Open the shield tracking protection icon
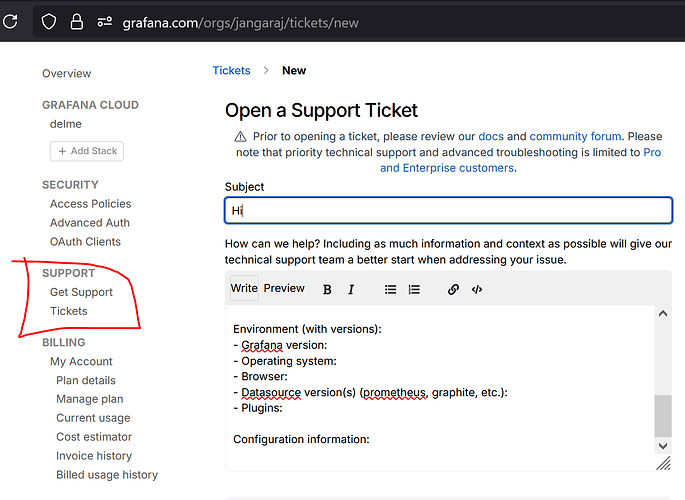 click(x=48, y=21)
